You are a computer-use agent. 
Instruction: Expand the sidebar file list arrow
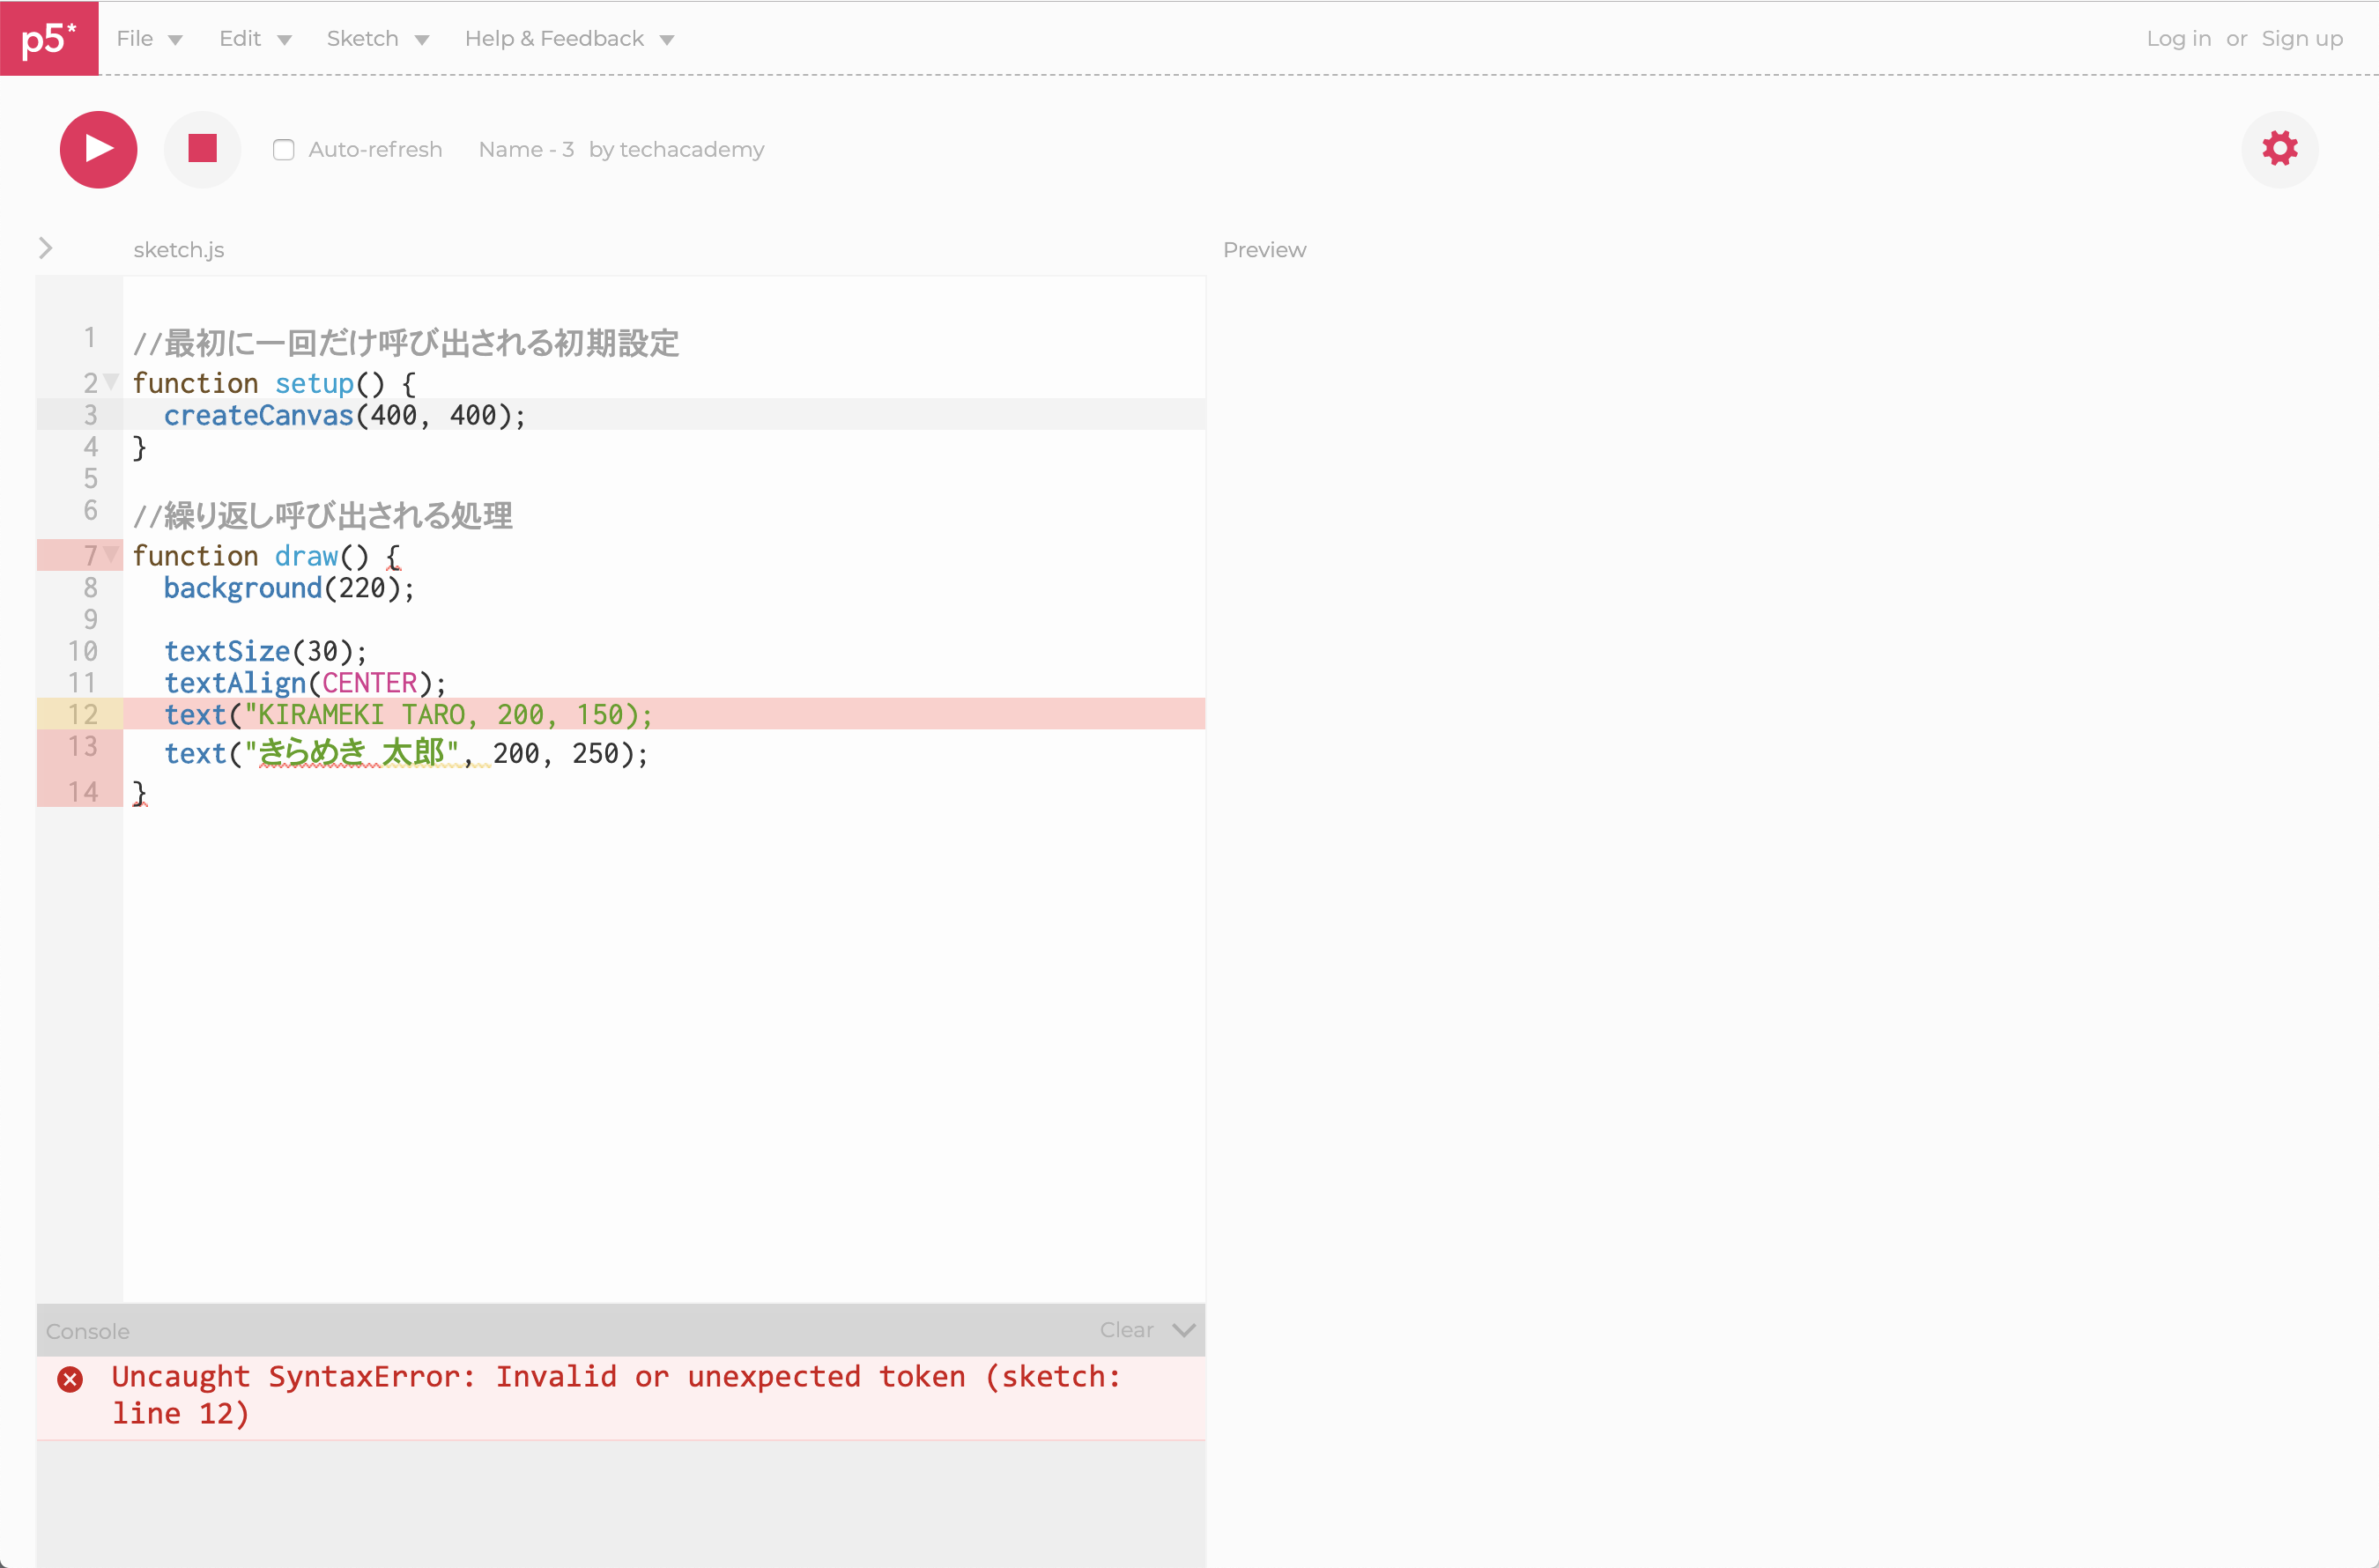46,248
